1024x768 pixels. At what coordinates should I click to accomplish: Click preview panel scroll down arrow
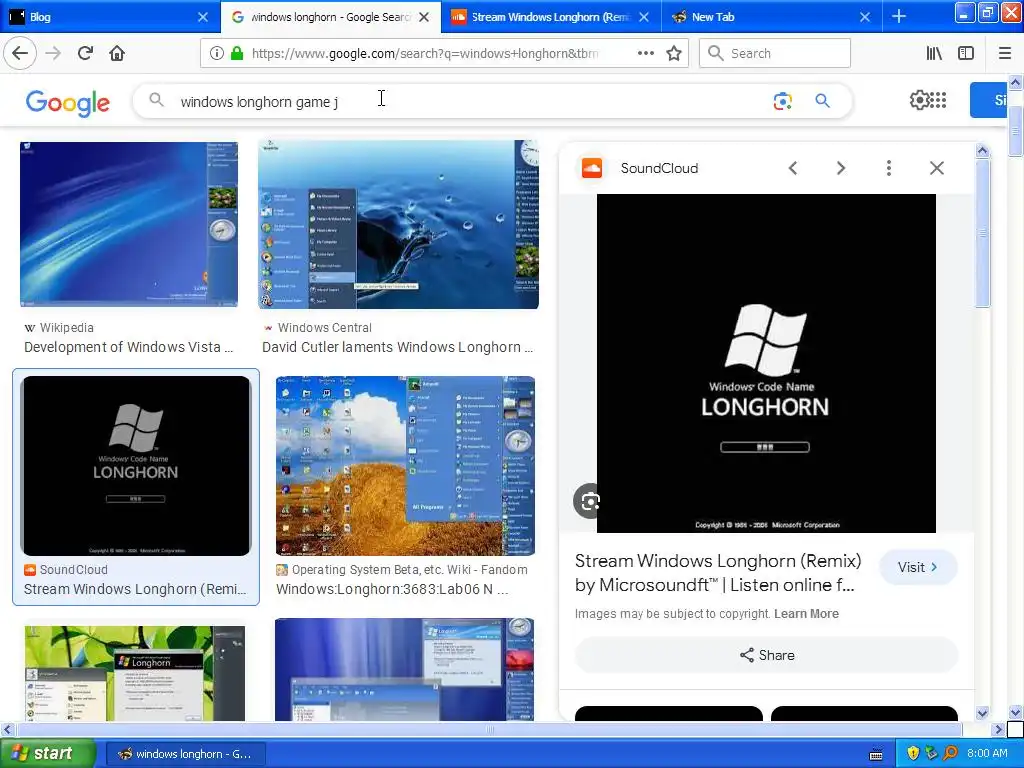click(x=982, y=713)
